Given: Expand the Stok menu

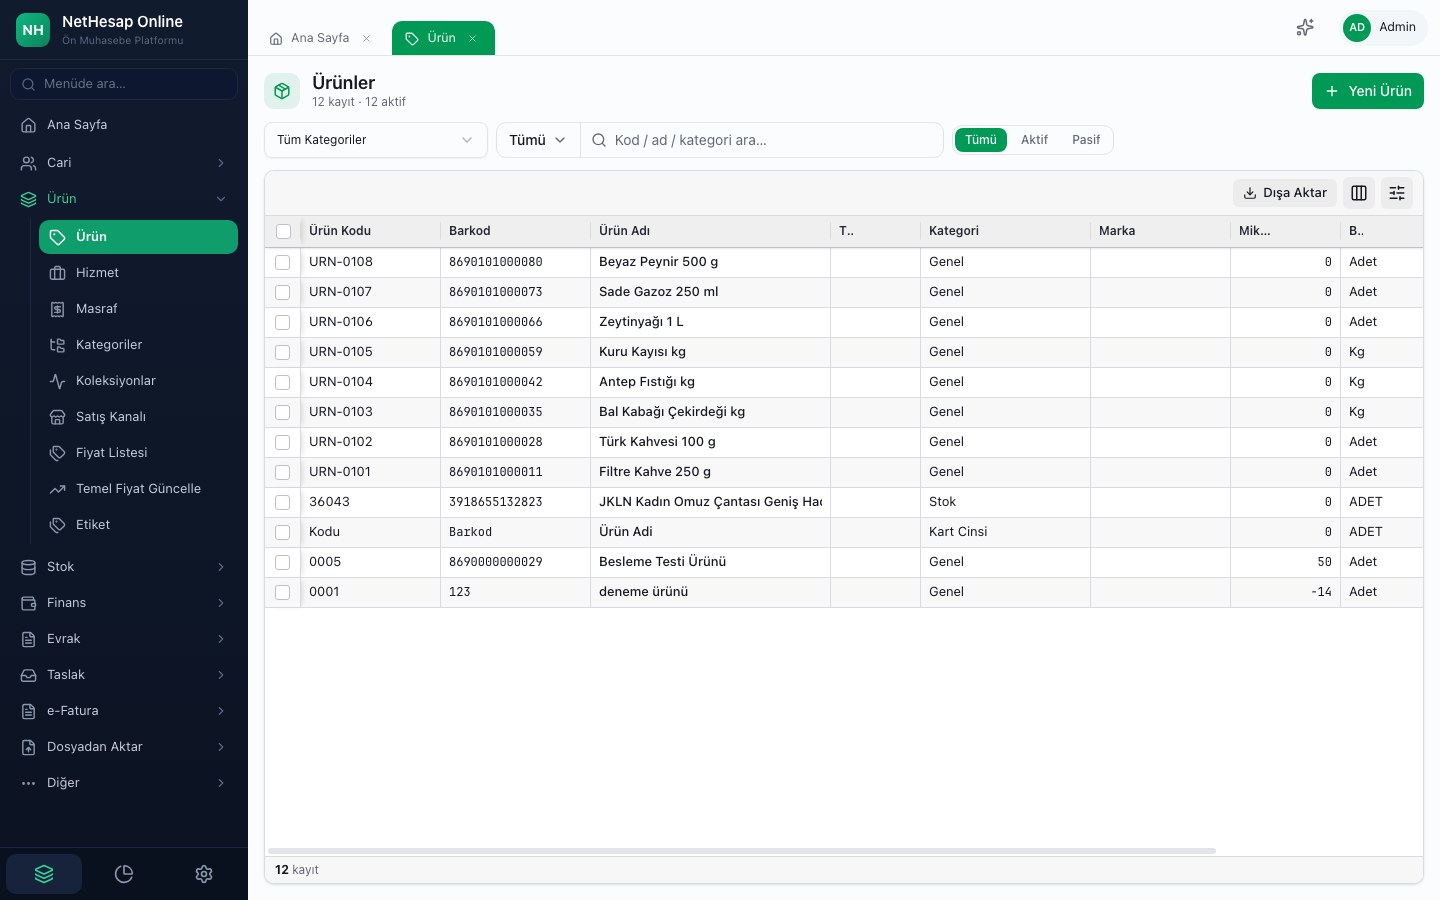Looking at the screenshot, I should (x=124, y=567).
